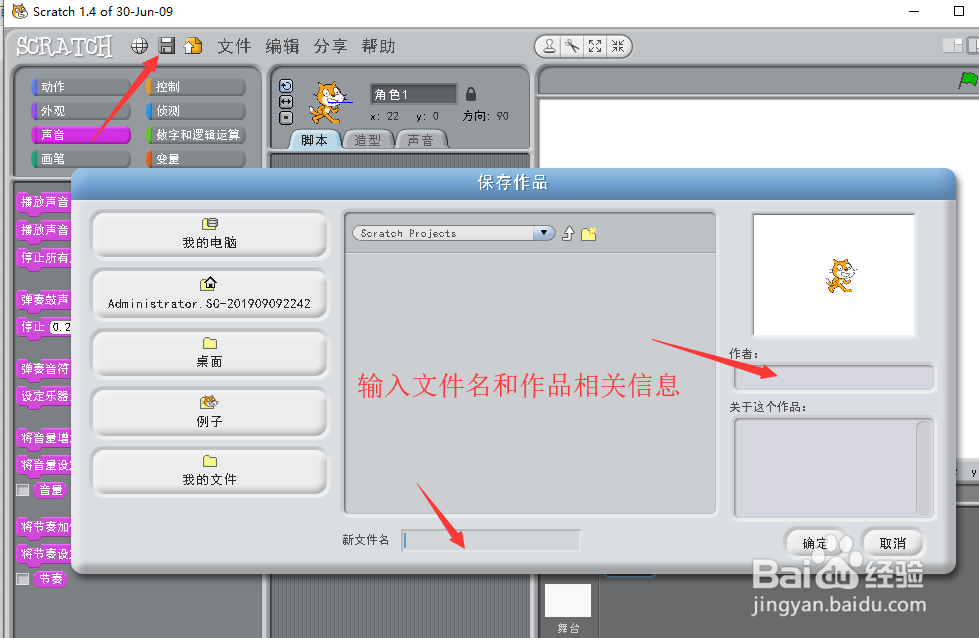Select the 控制 block category

[x=195, y=87]
